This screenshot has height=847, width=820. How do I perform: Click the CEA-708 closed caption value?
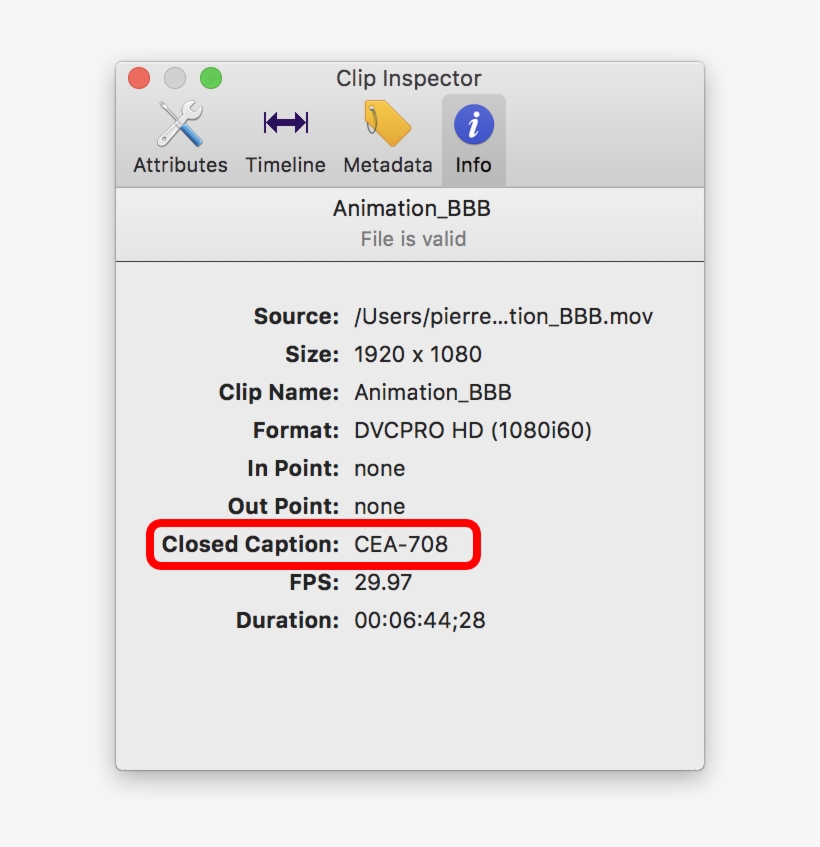point(401,545)
